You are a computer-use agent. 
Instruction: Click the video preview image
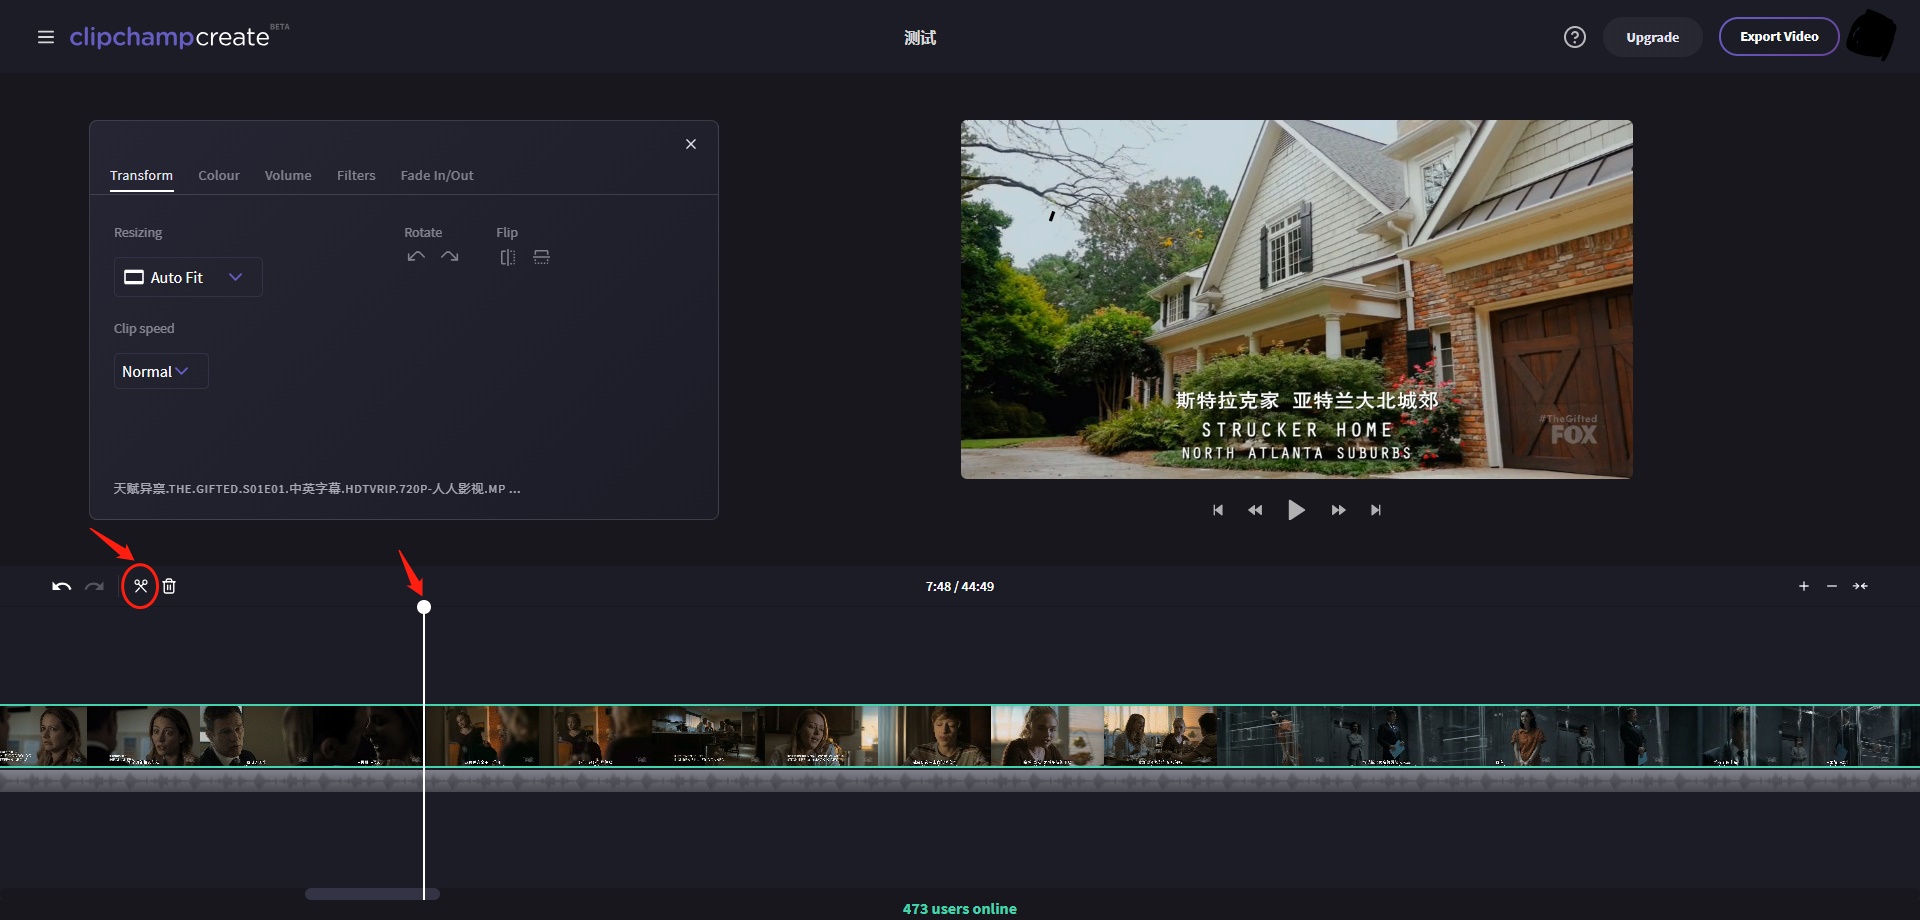pos(1296,299)
